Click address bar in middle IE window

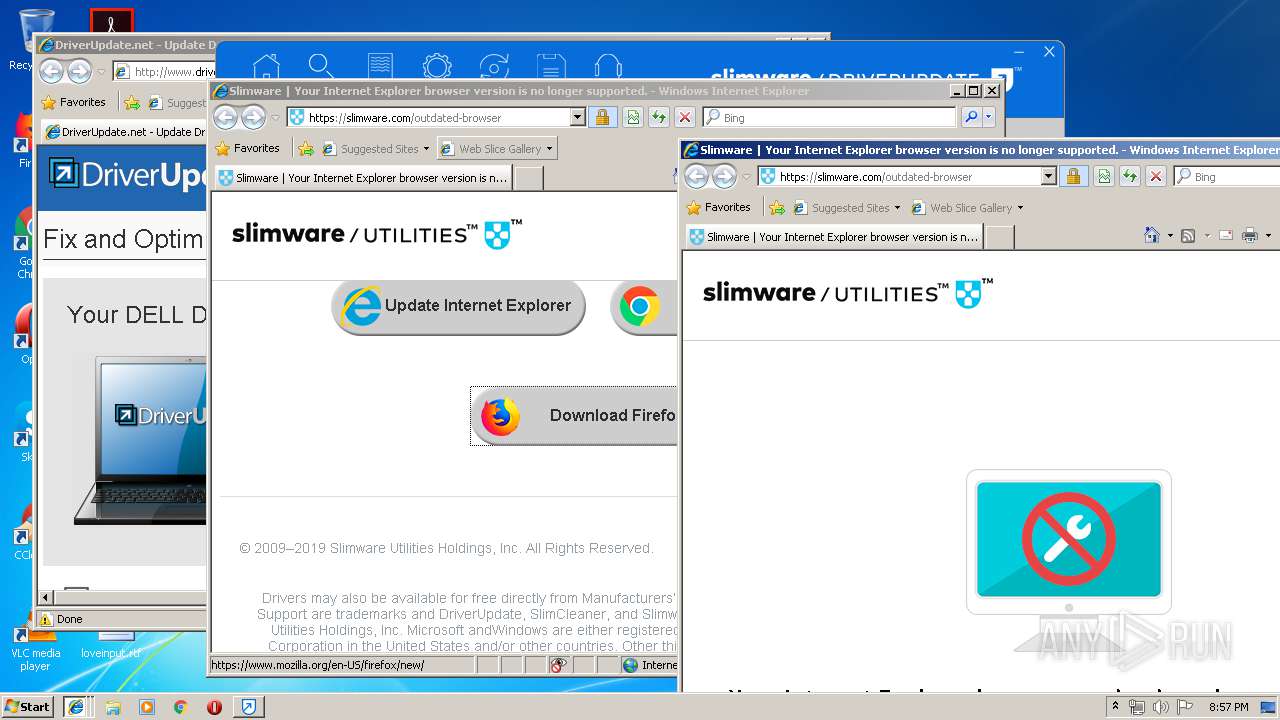[427, 117]
